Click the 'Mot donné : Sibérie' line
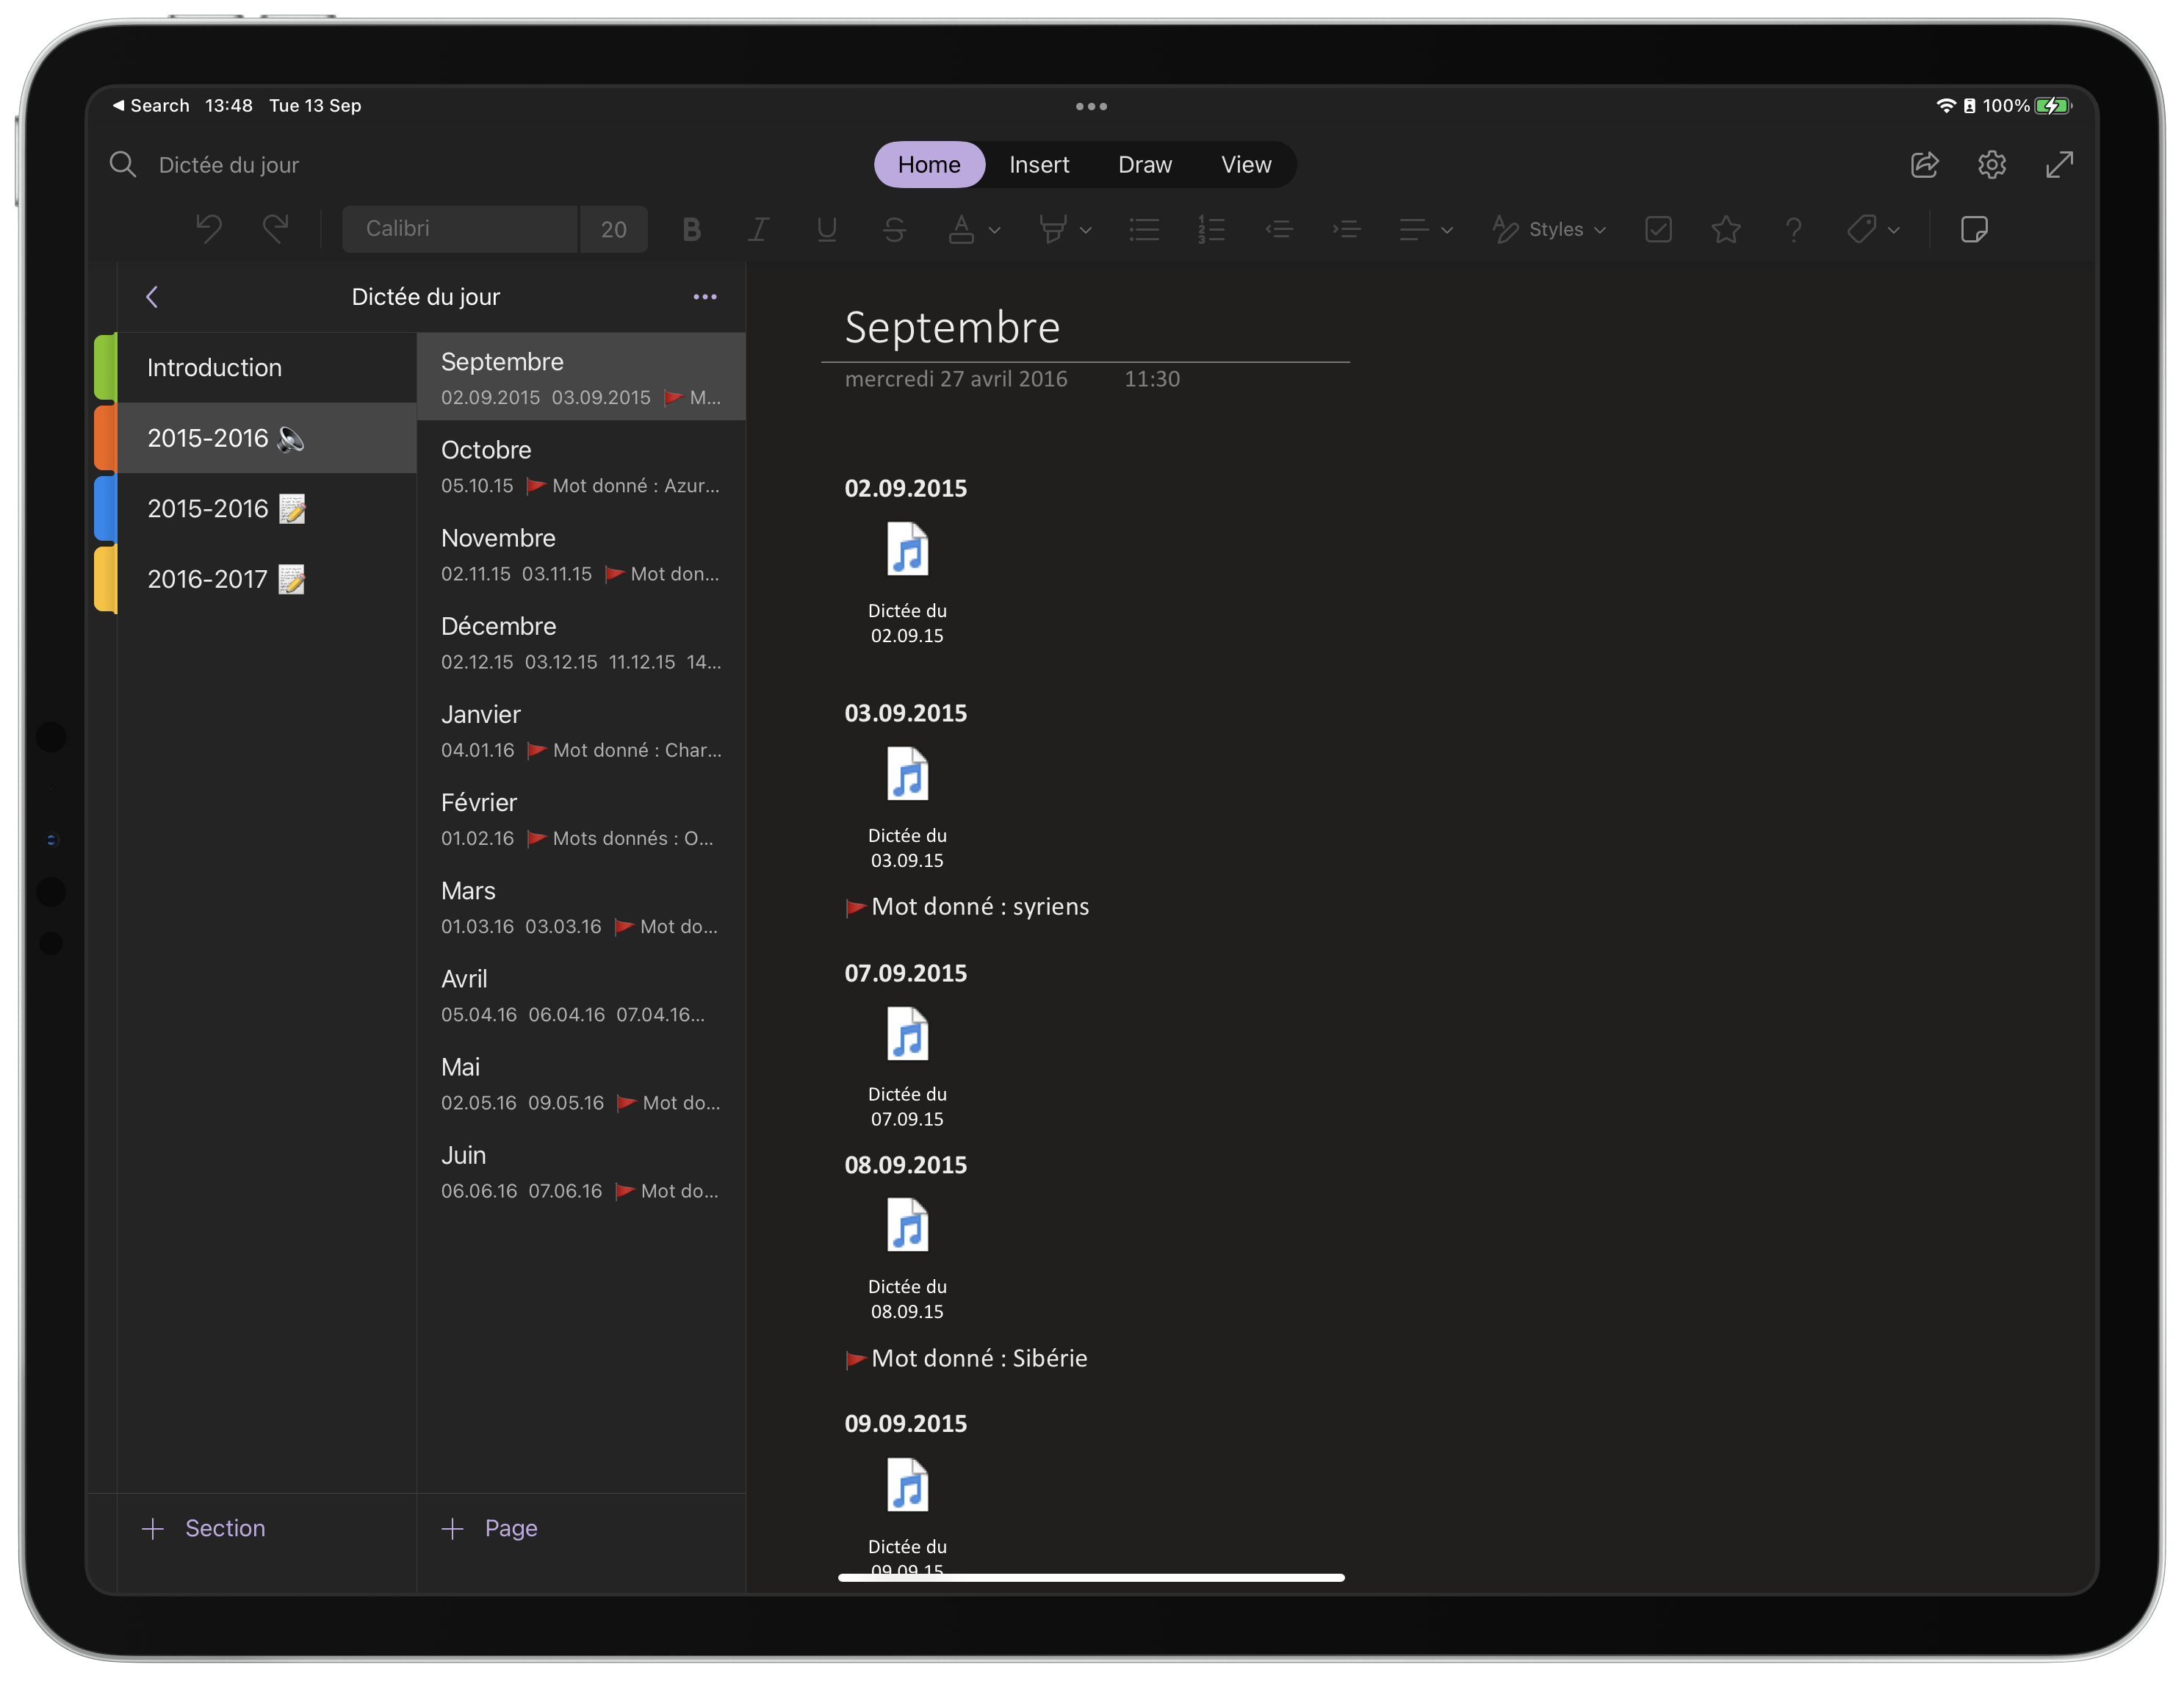The width and height of the screenshot is (2184, 1681). [967, 1358]
